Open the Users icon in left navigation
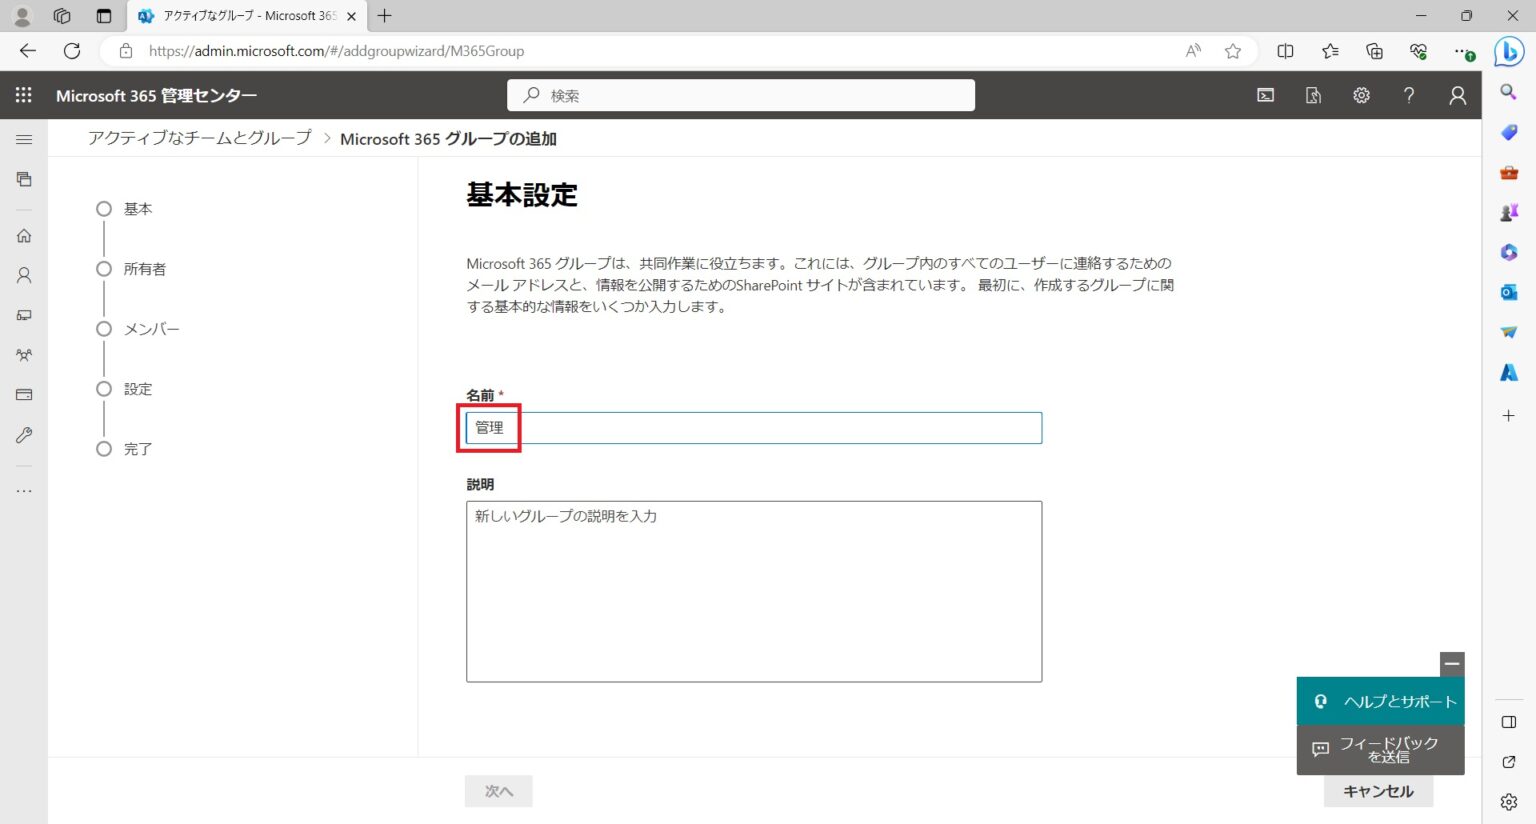The height and width of the screenshot is (824, 1536). click(x=24, y=275)
